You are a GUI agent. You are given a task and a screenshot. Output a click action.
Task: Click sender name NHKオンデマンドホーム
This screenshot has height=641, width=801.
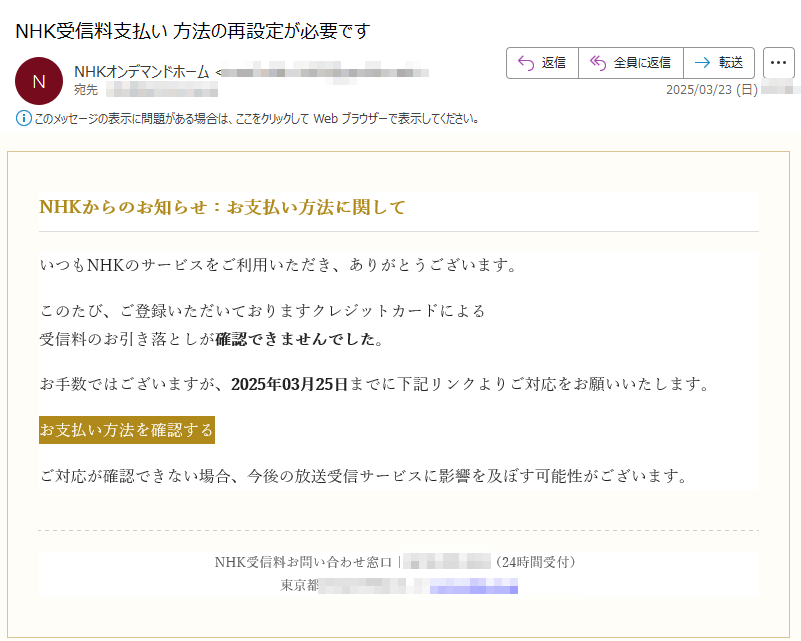point(142,72)
